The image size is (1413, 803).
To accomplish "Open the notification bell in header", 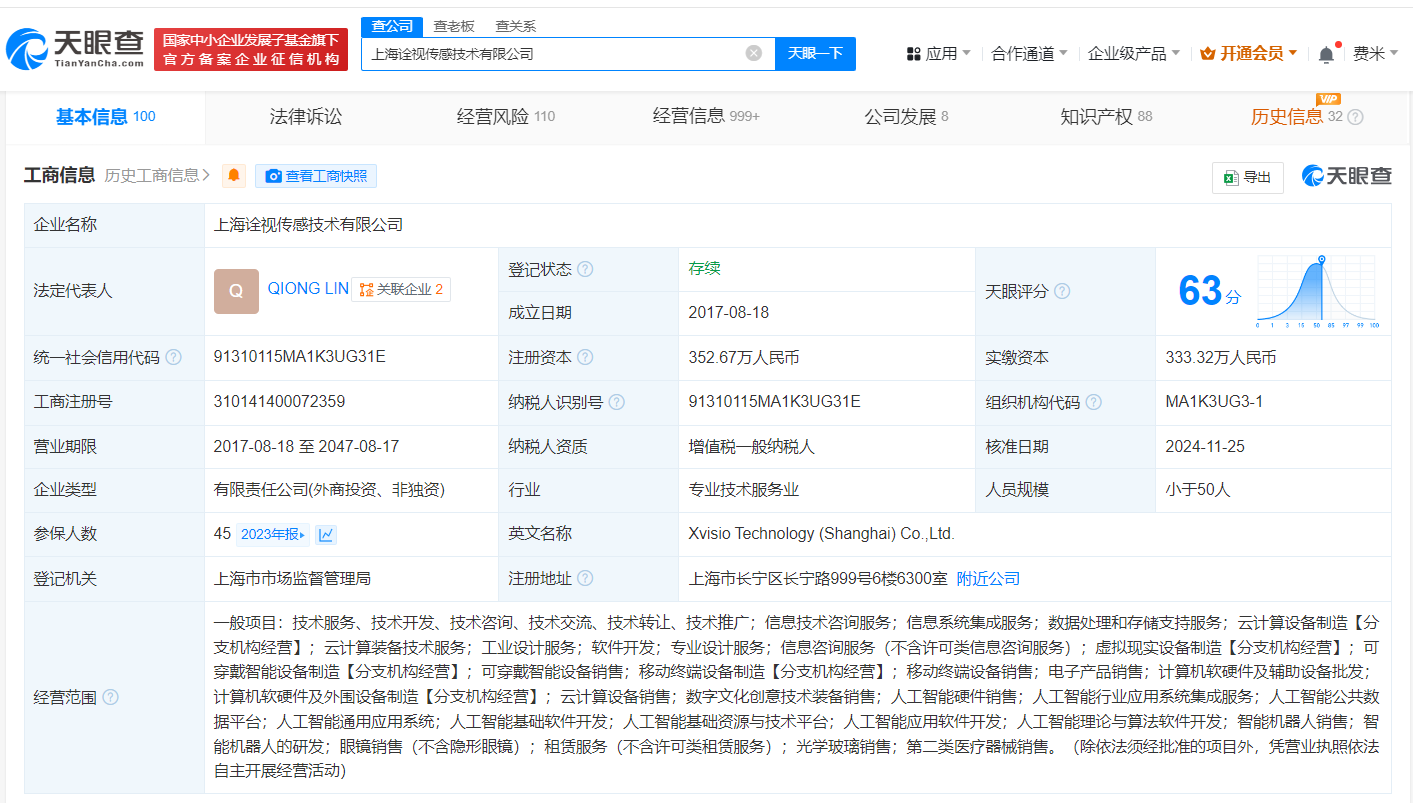I will click(1326, 54).
